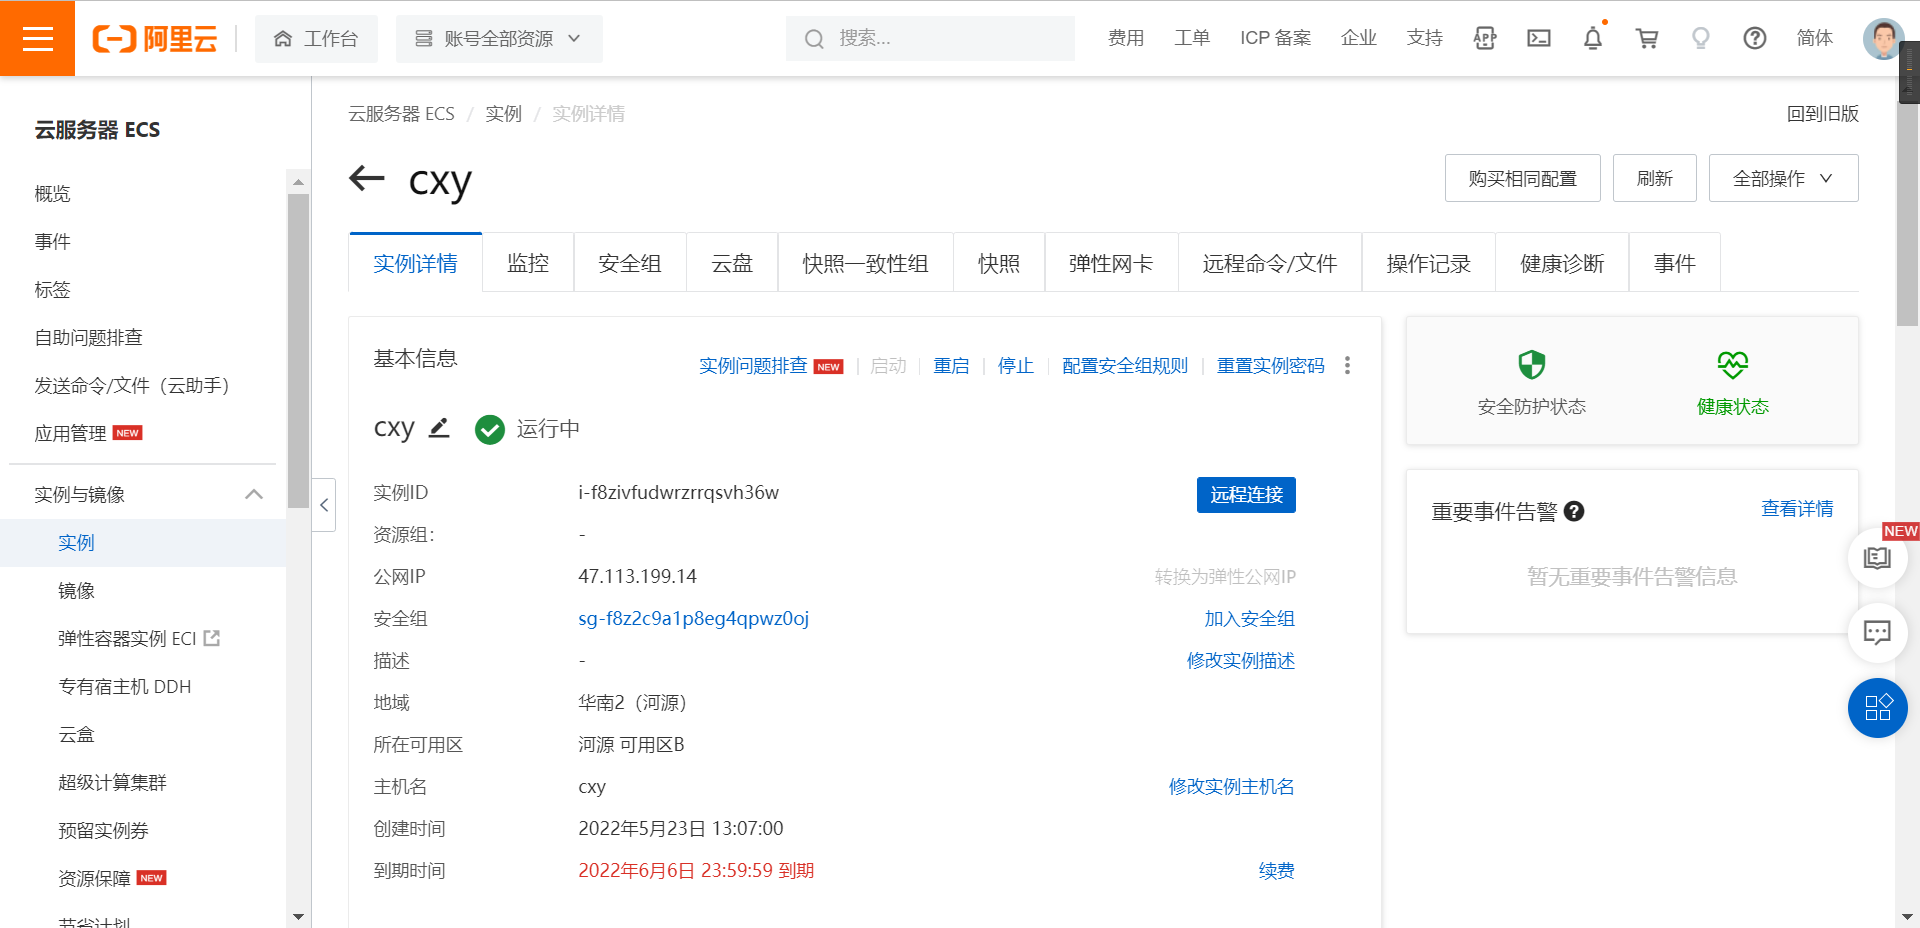Click sidebar scrollbar down arrow
Viewport: 1920px width, 928px height.
[298, 916]
